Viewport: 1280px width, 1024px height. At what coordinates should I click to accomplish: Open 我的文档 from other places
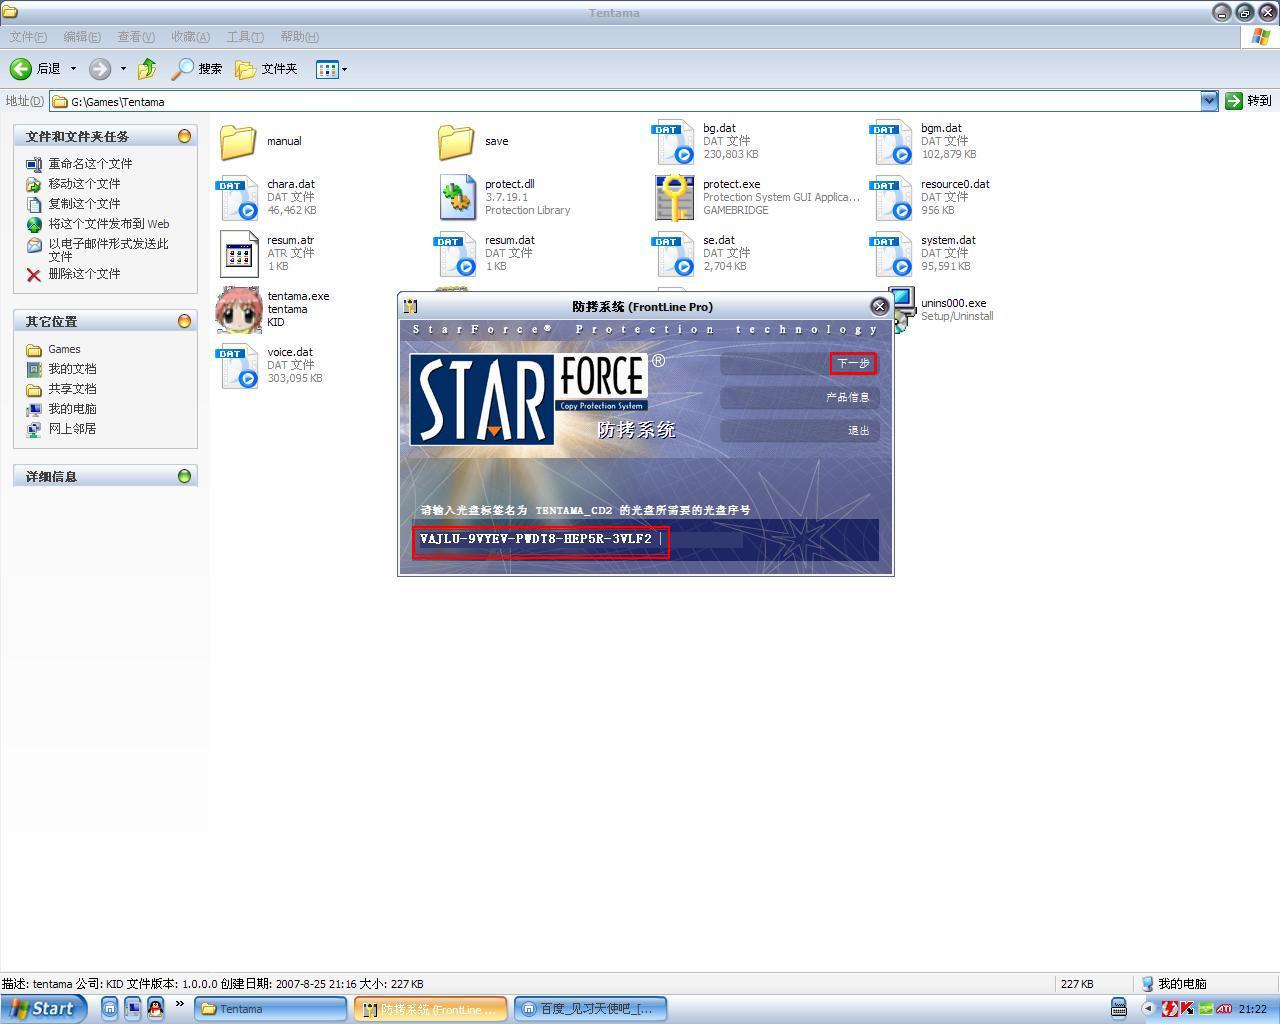(72, 369)
